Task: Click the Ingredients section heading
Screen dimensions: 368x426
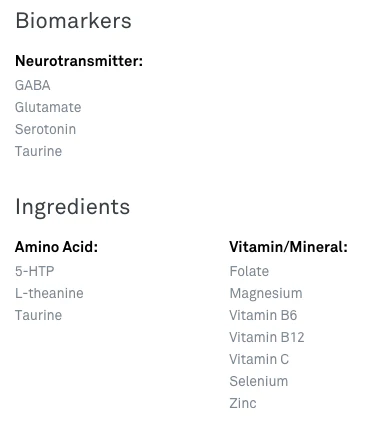Action: (72, 207)
